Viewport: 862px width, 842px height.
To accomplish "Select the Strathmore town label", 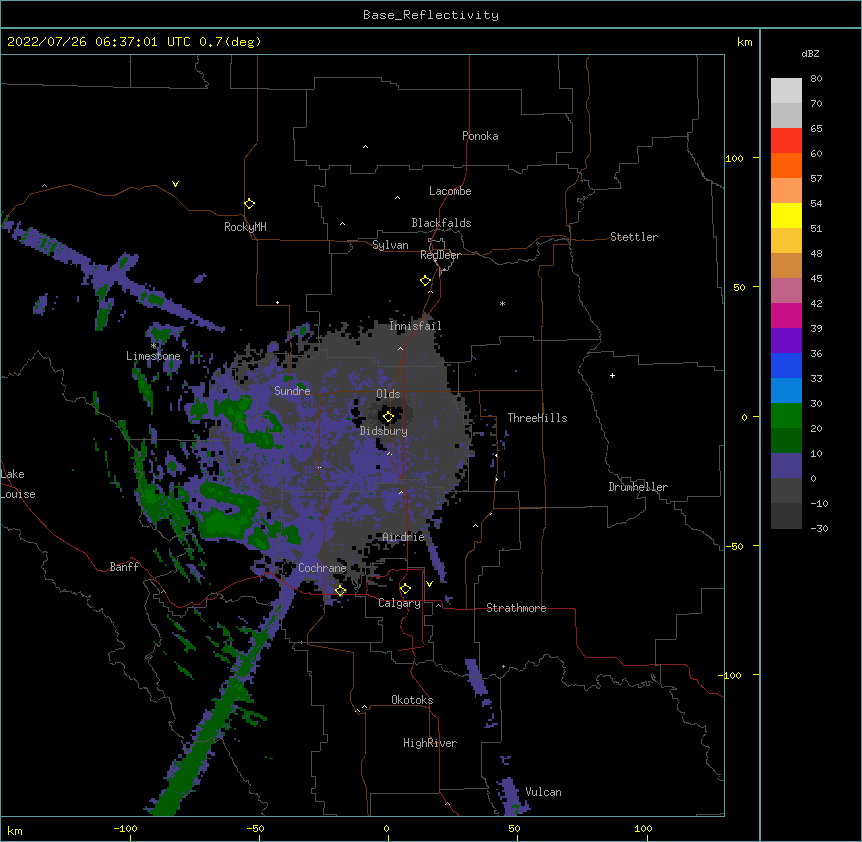I will coord(516,608).
